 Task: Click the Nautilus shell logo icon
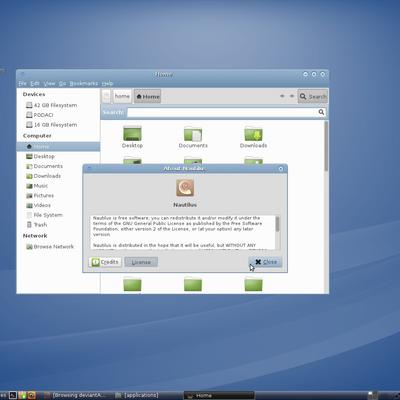185,188
